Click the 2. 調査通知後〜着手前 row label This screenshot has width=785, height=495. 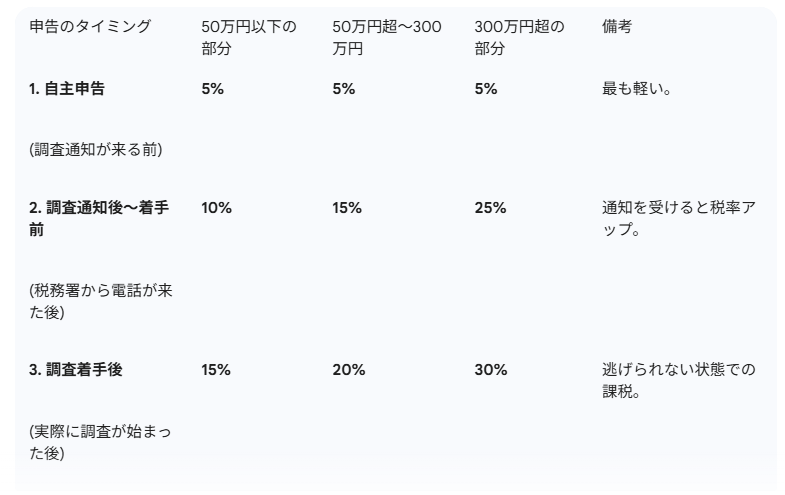98,218
